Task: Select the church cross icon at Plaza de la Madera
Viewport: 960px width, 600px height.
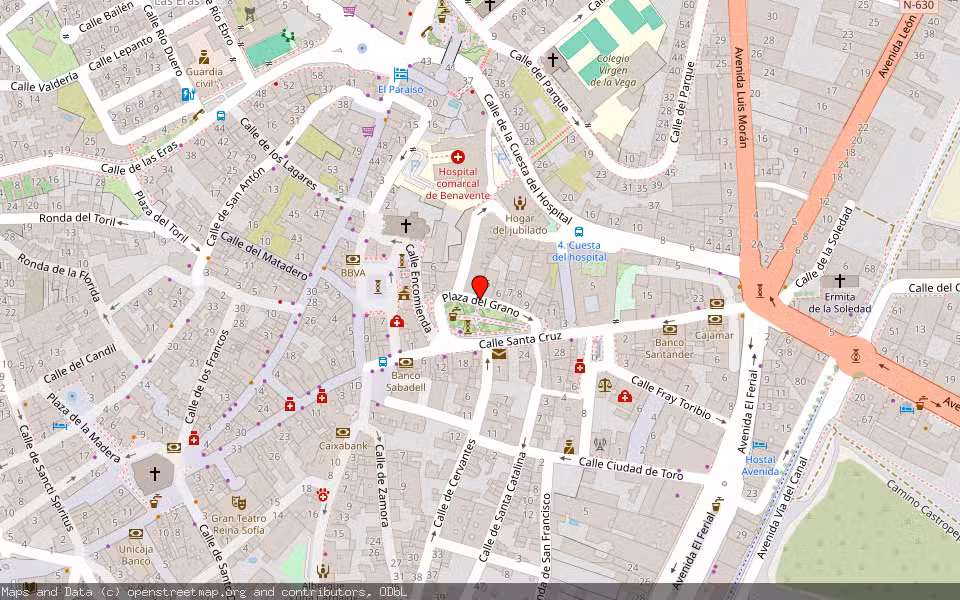Action: (154, 473)
